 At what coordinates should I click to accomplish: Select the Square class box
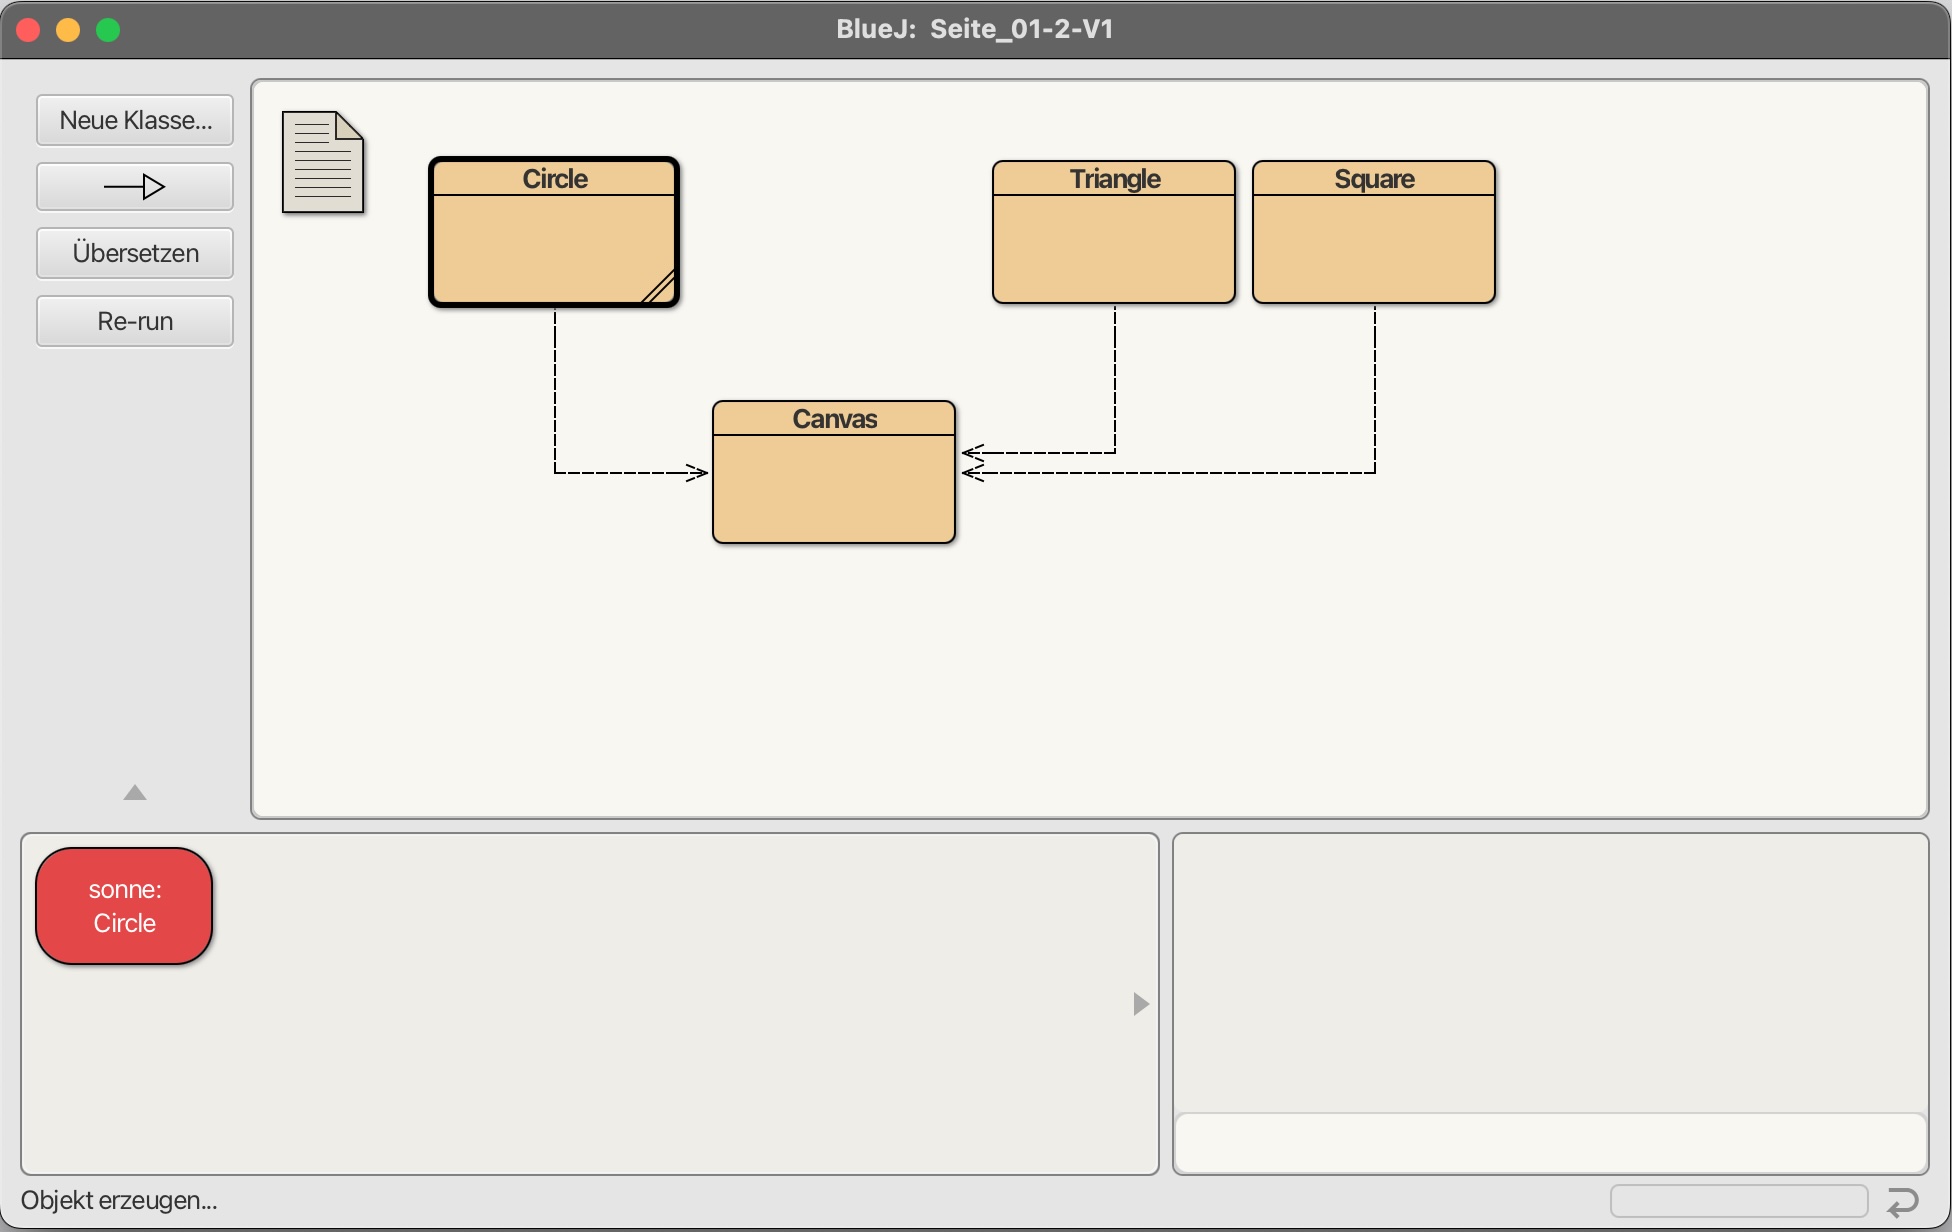[1373, 248]
